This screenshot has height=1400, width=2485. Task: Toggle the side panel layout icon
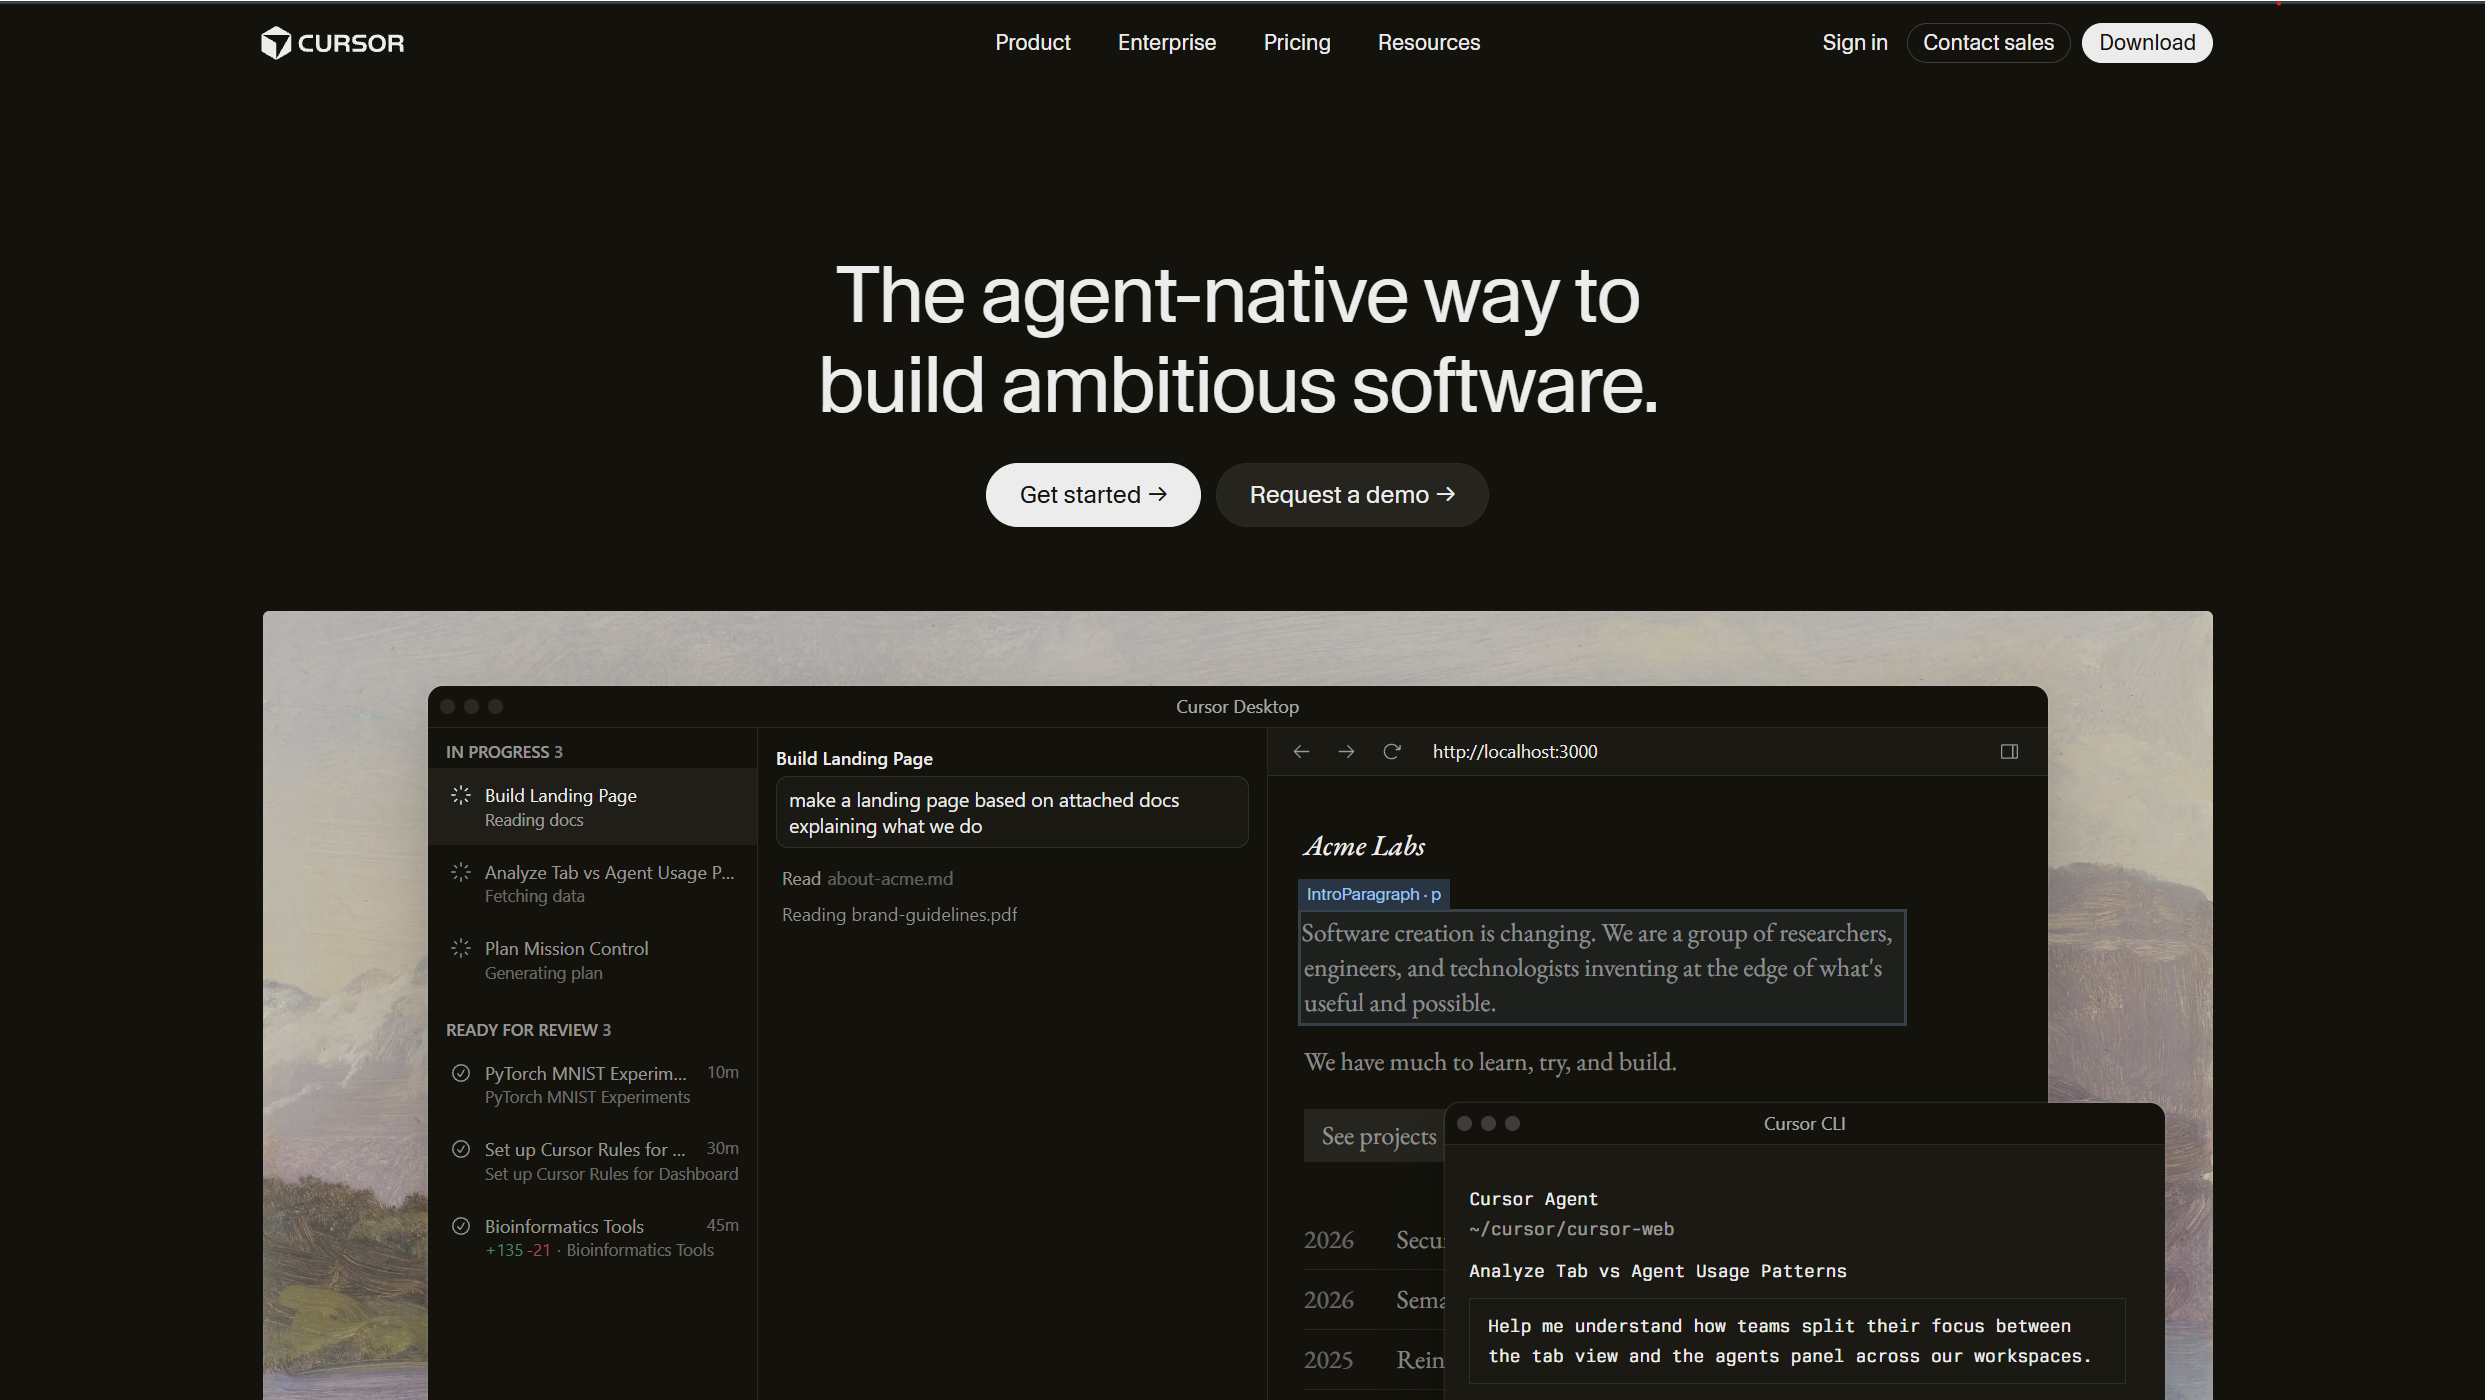click(x=2009, y=752)
